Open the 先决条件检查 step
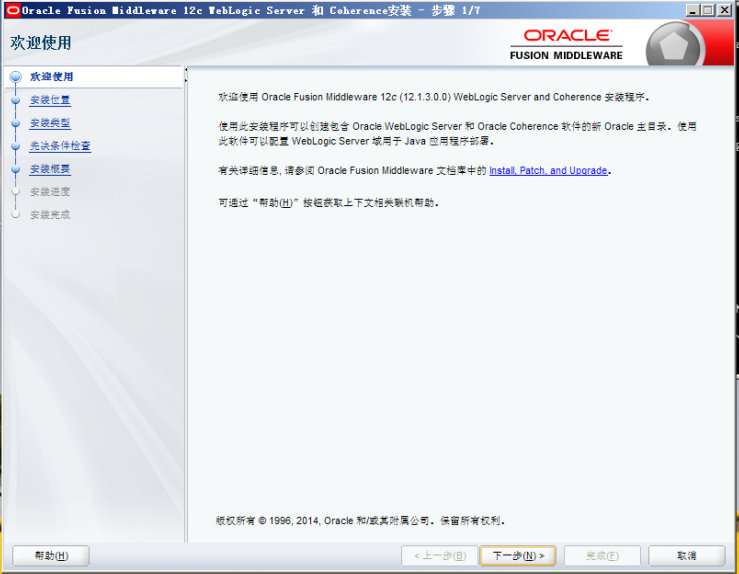 [60, 146]
